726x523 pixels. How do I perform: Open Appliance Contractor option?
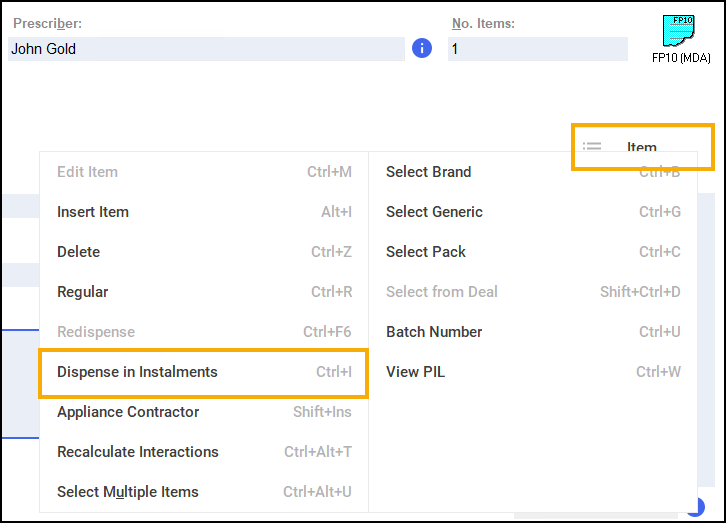[x=128, y=412]
